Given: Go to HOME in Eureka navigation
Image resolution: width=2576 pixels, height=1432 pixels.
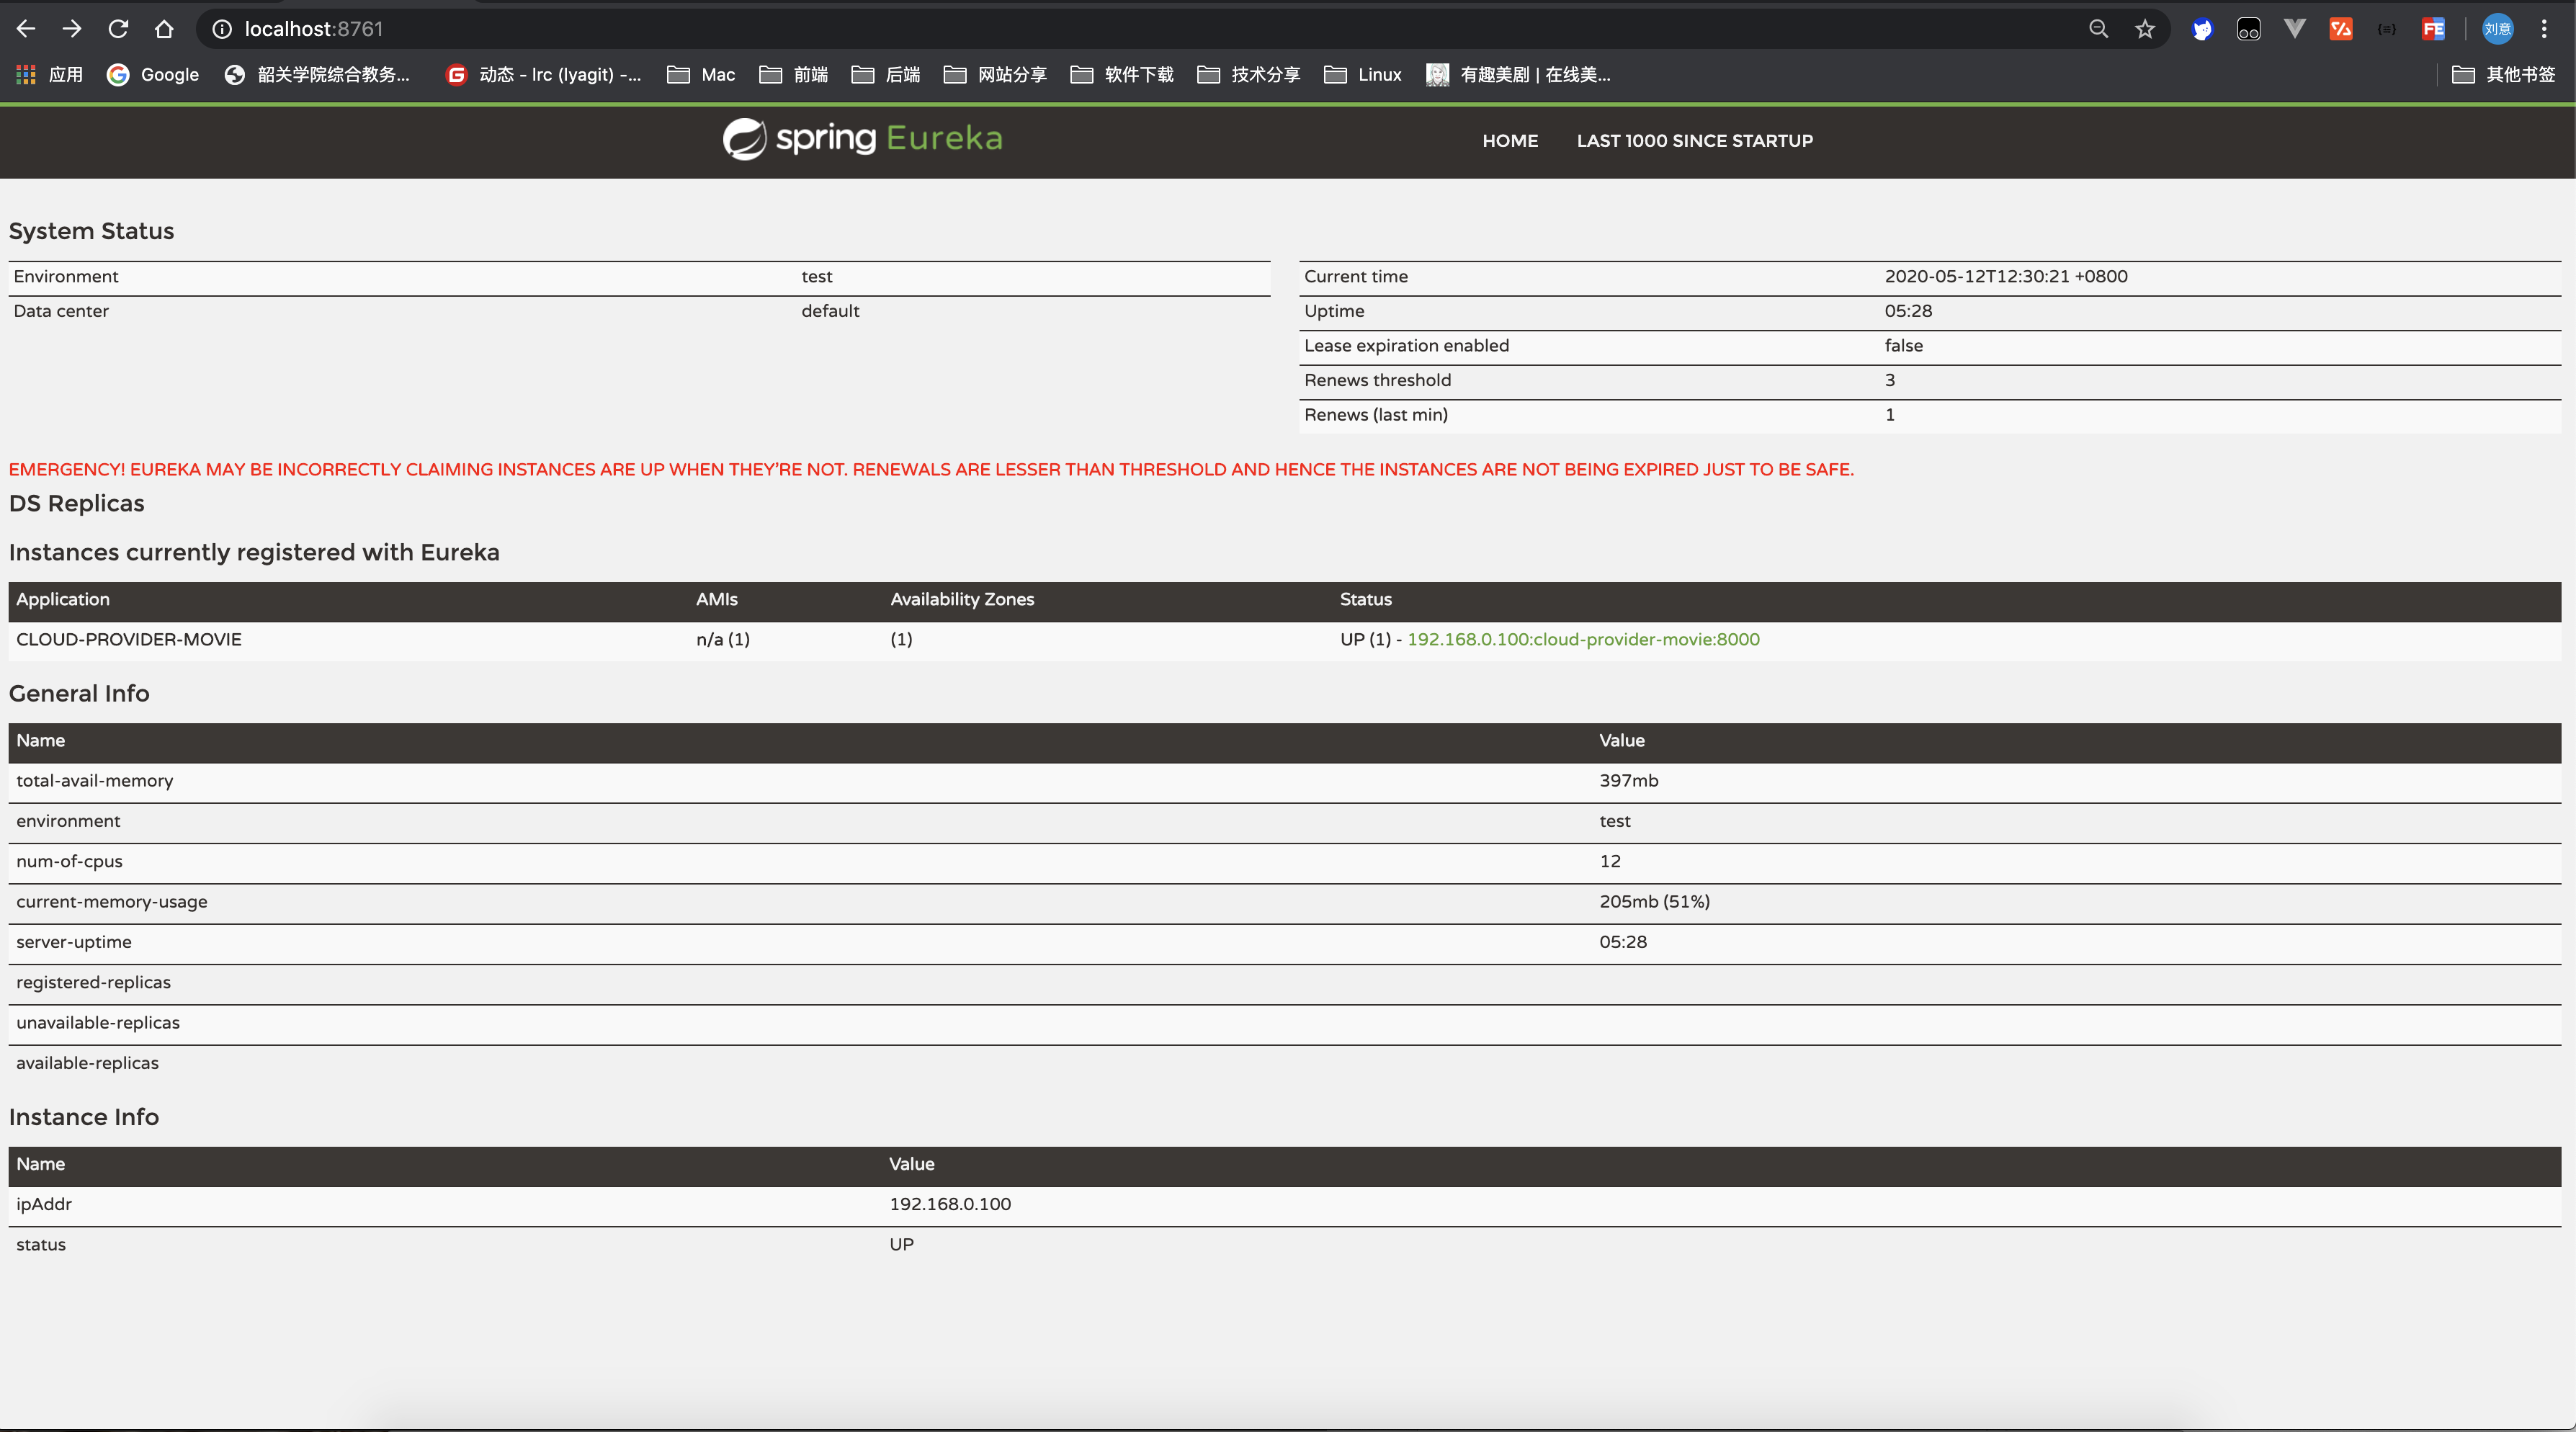Looking at the screenshot, I should pyautogui.click(x=1510, y=141).
